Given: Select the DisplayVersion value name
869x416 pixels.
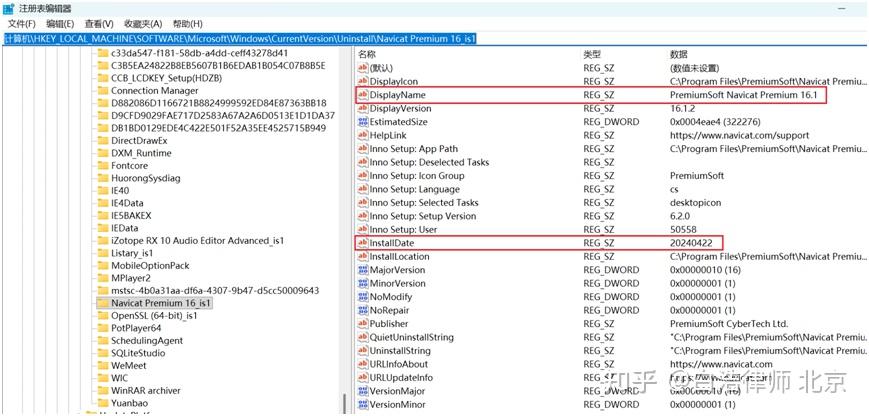Looking at the screenshot, I should click(400, 109).
